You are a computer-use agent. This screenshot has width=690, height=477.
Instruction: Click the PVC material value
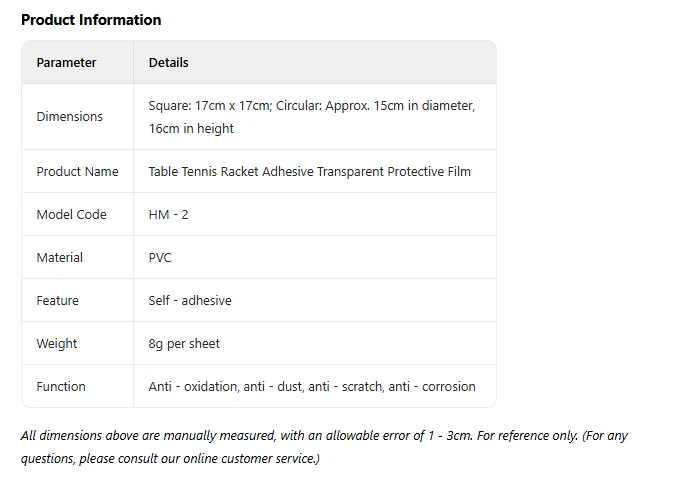point(160,257)
